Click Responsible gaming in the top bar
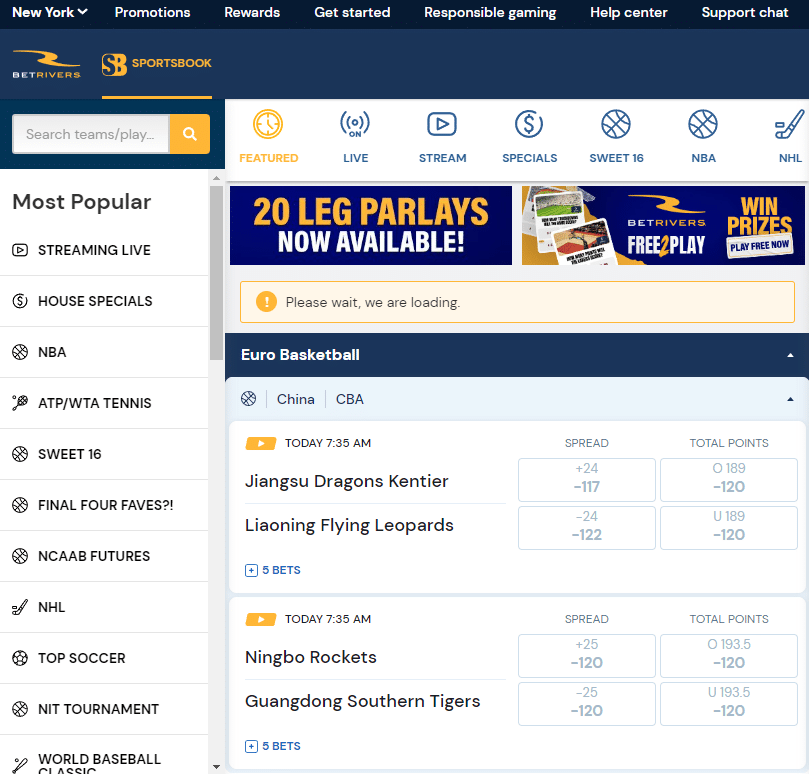The image size is (809, 774). coord(490,13)
